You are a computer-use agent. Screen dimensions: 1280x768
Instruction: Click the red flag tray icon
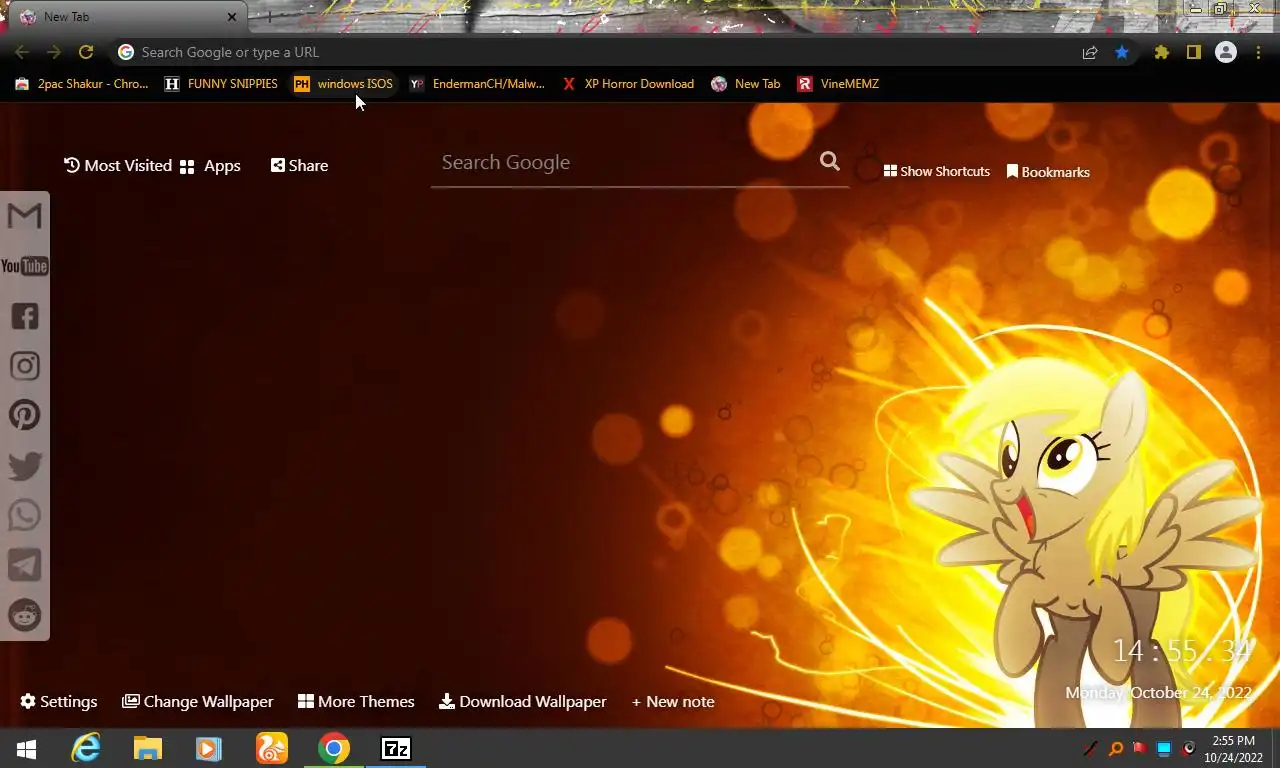click(x=1140, y=748)
